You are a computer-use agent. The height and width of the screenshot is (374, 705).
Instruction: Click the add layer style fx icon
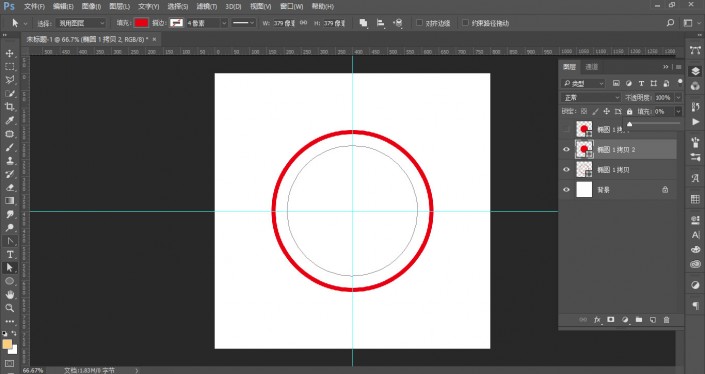[x=597, y=320]
